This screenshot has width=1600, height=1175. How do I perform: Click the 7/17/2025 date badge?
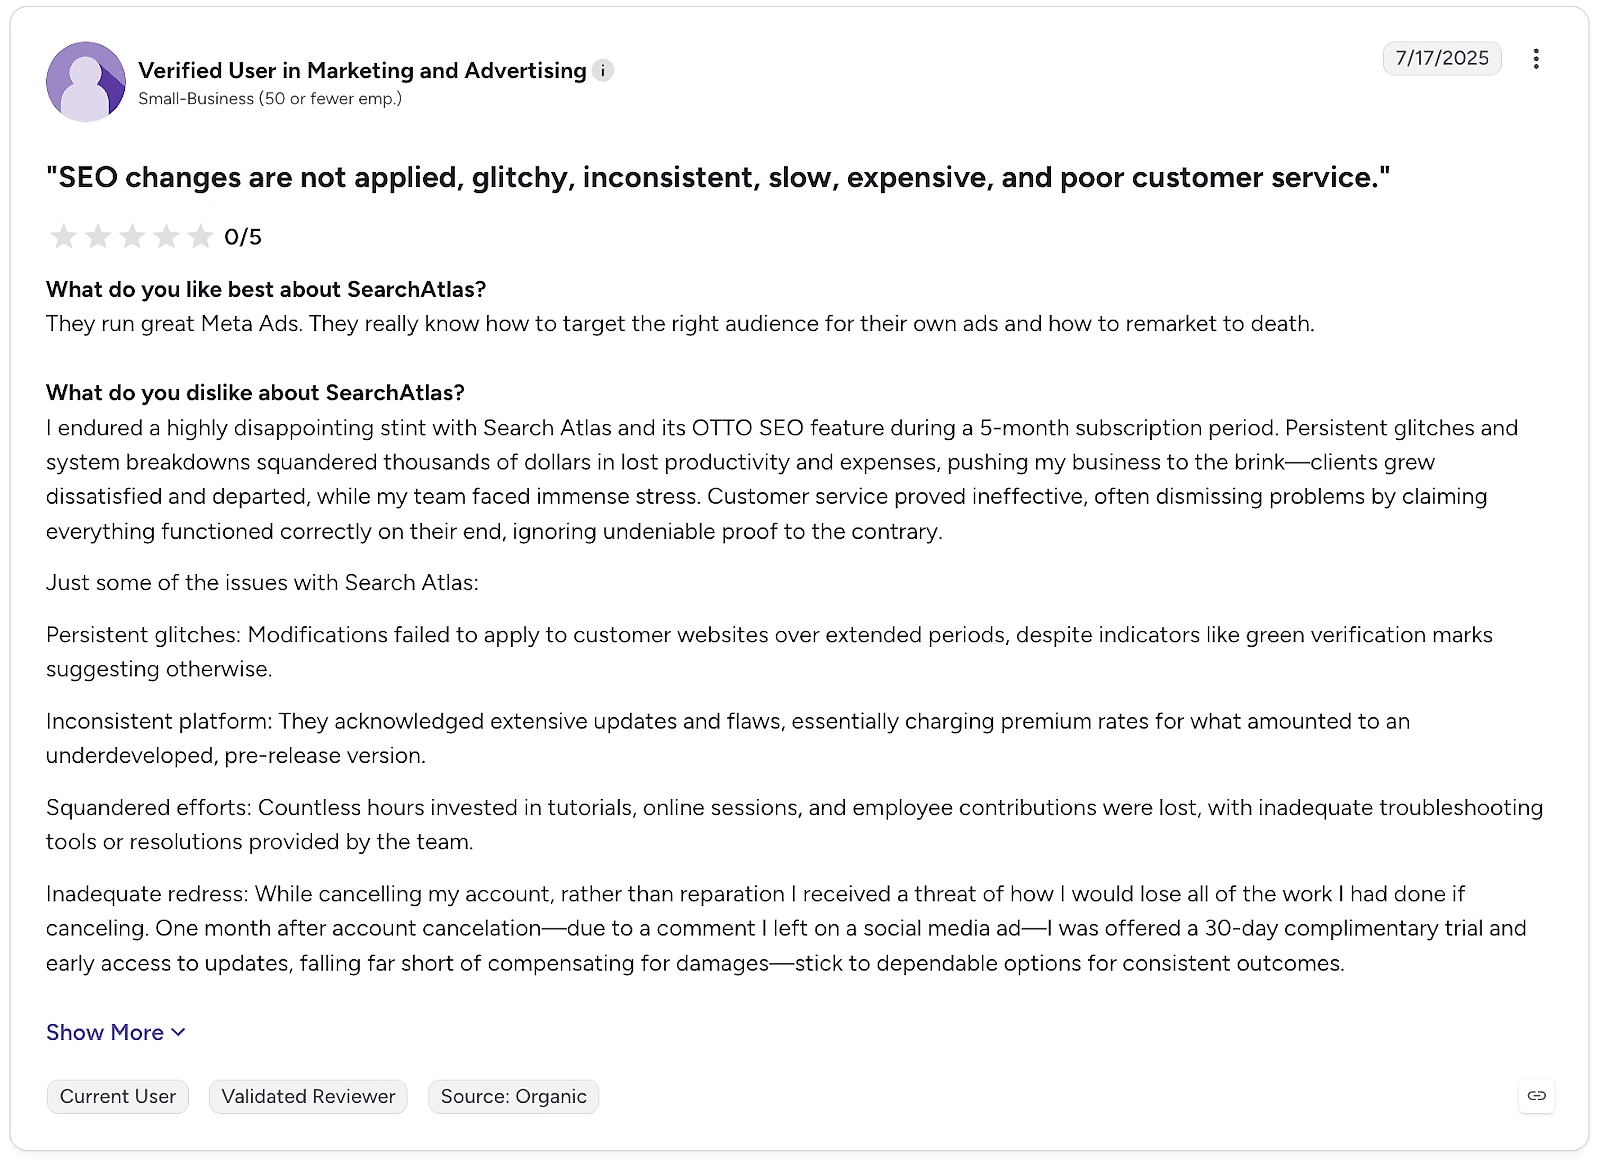1442,58
